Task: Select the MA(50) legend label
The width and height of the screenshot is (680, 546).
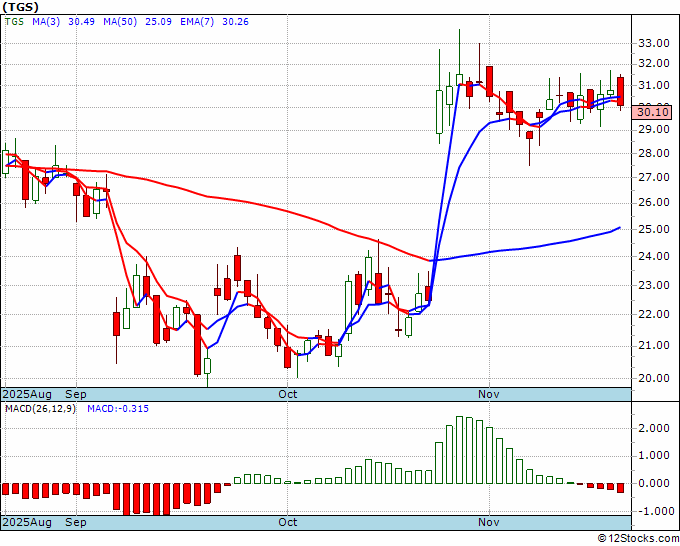Action: pos(120,22)
